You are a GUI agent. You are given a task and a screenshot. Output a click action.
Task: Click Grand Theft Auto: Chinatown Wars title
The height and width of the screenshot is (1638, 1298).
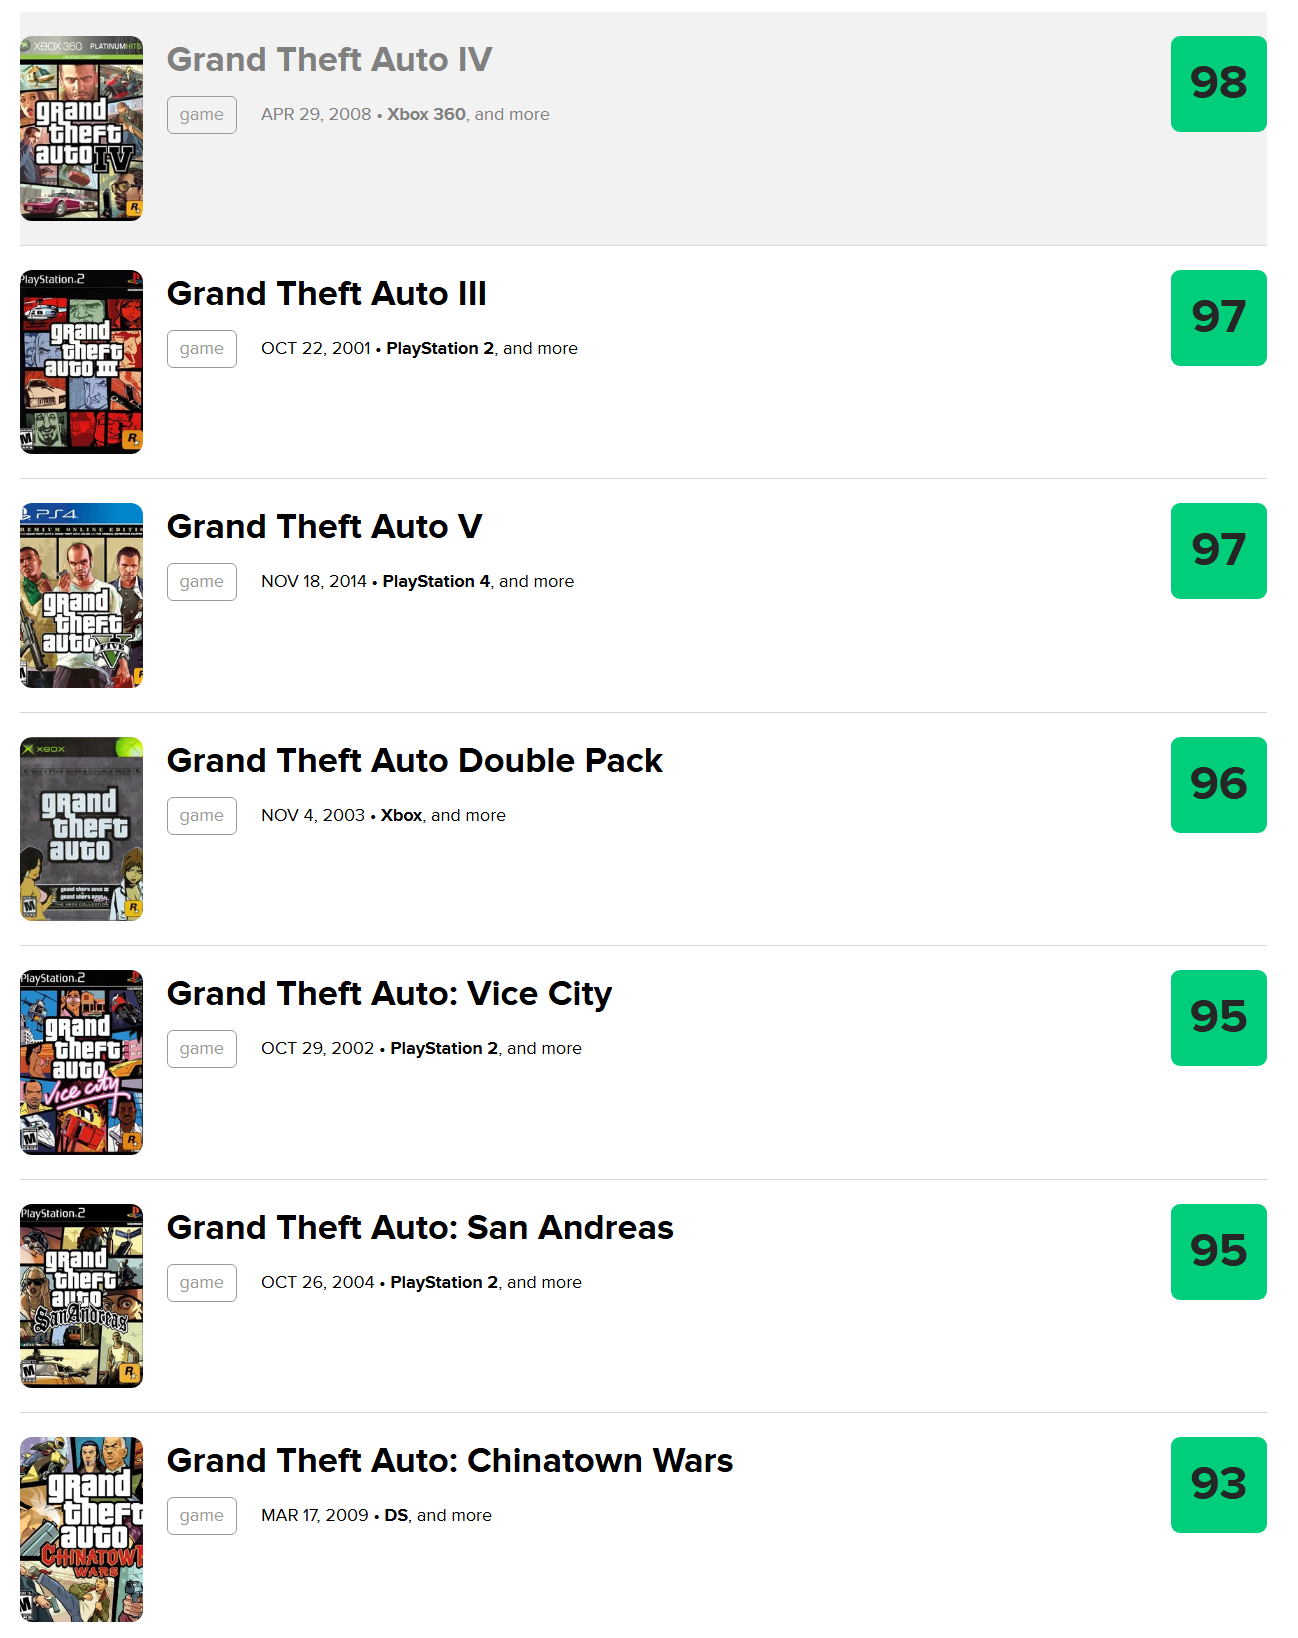[449, 1461]
